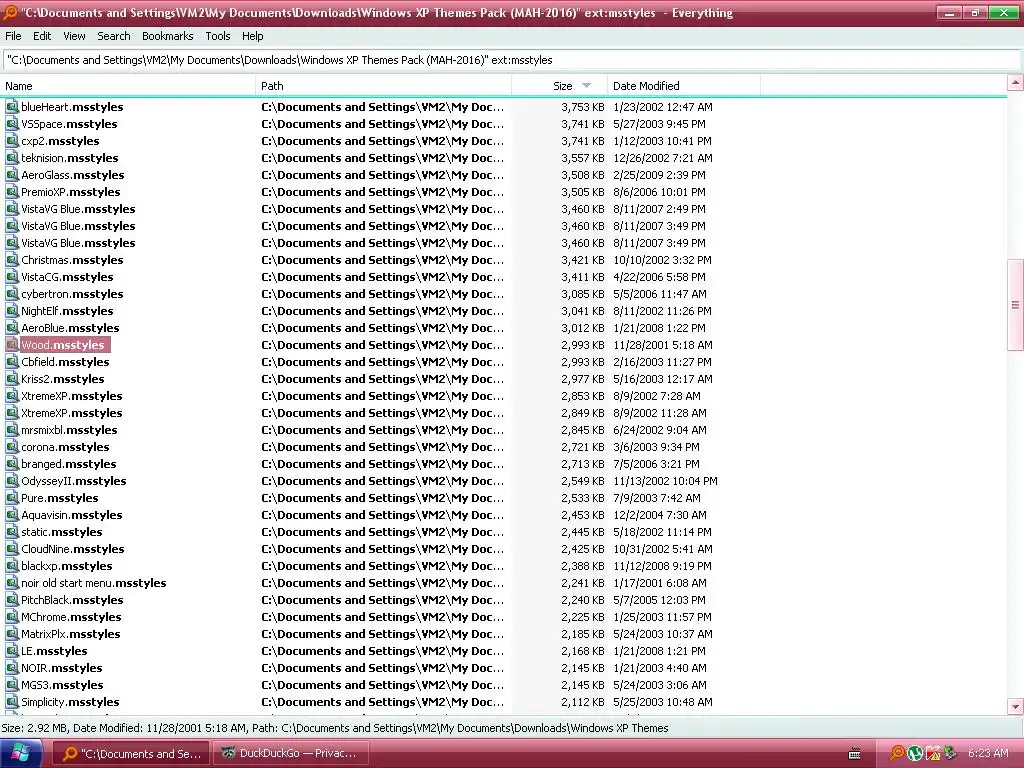Image resolution: width=1024 pixels, height=768 pixels.
Task: Click the AeroGlass.msstyles file icon
Action: [12, 174]
